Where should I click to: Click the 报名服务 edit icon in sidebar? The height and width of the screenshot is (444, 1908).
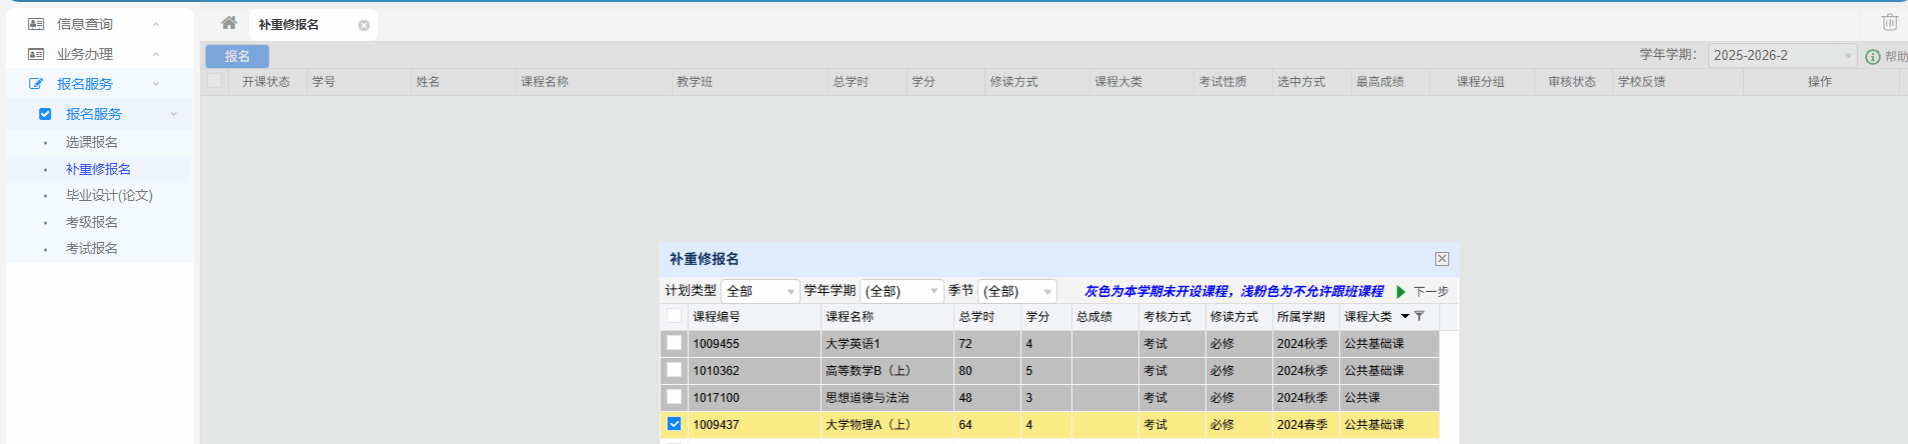pyautogui.click(x=36, y=84)
